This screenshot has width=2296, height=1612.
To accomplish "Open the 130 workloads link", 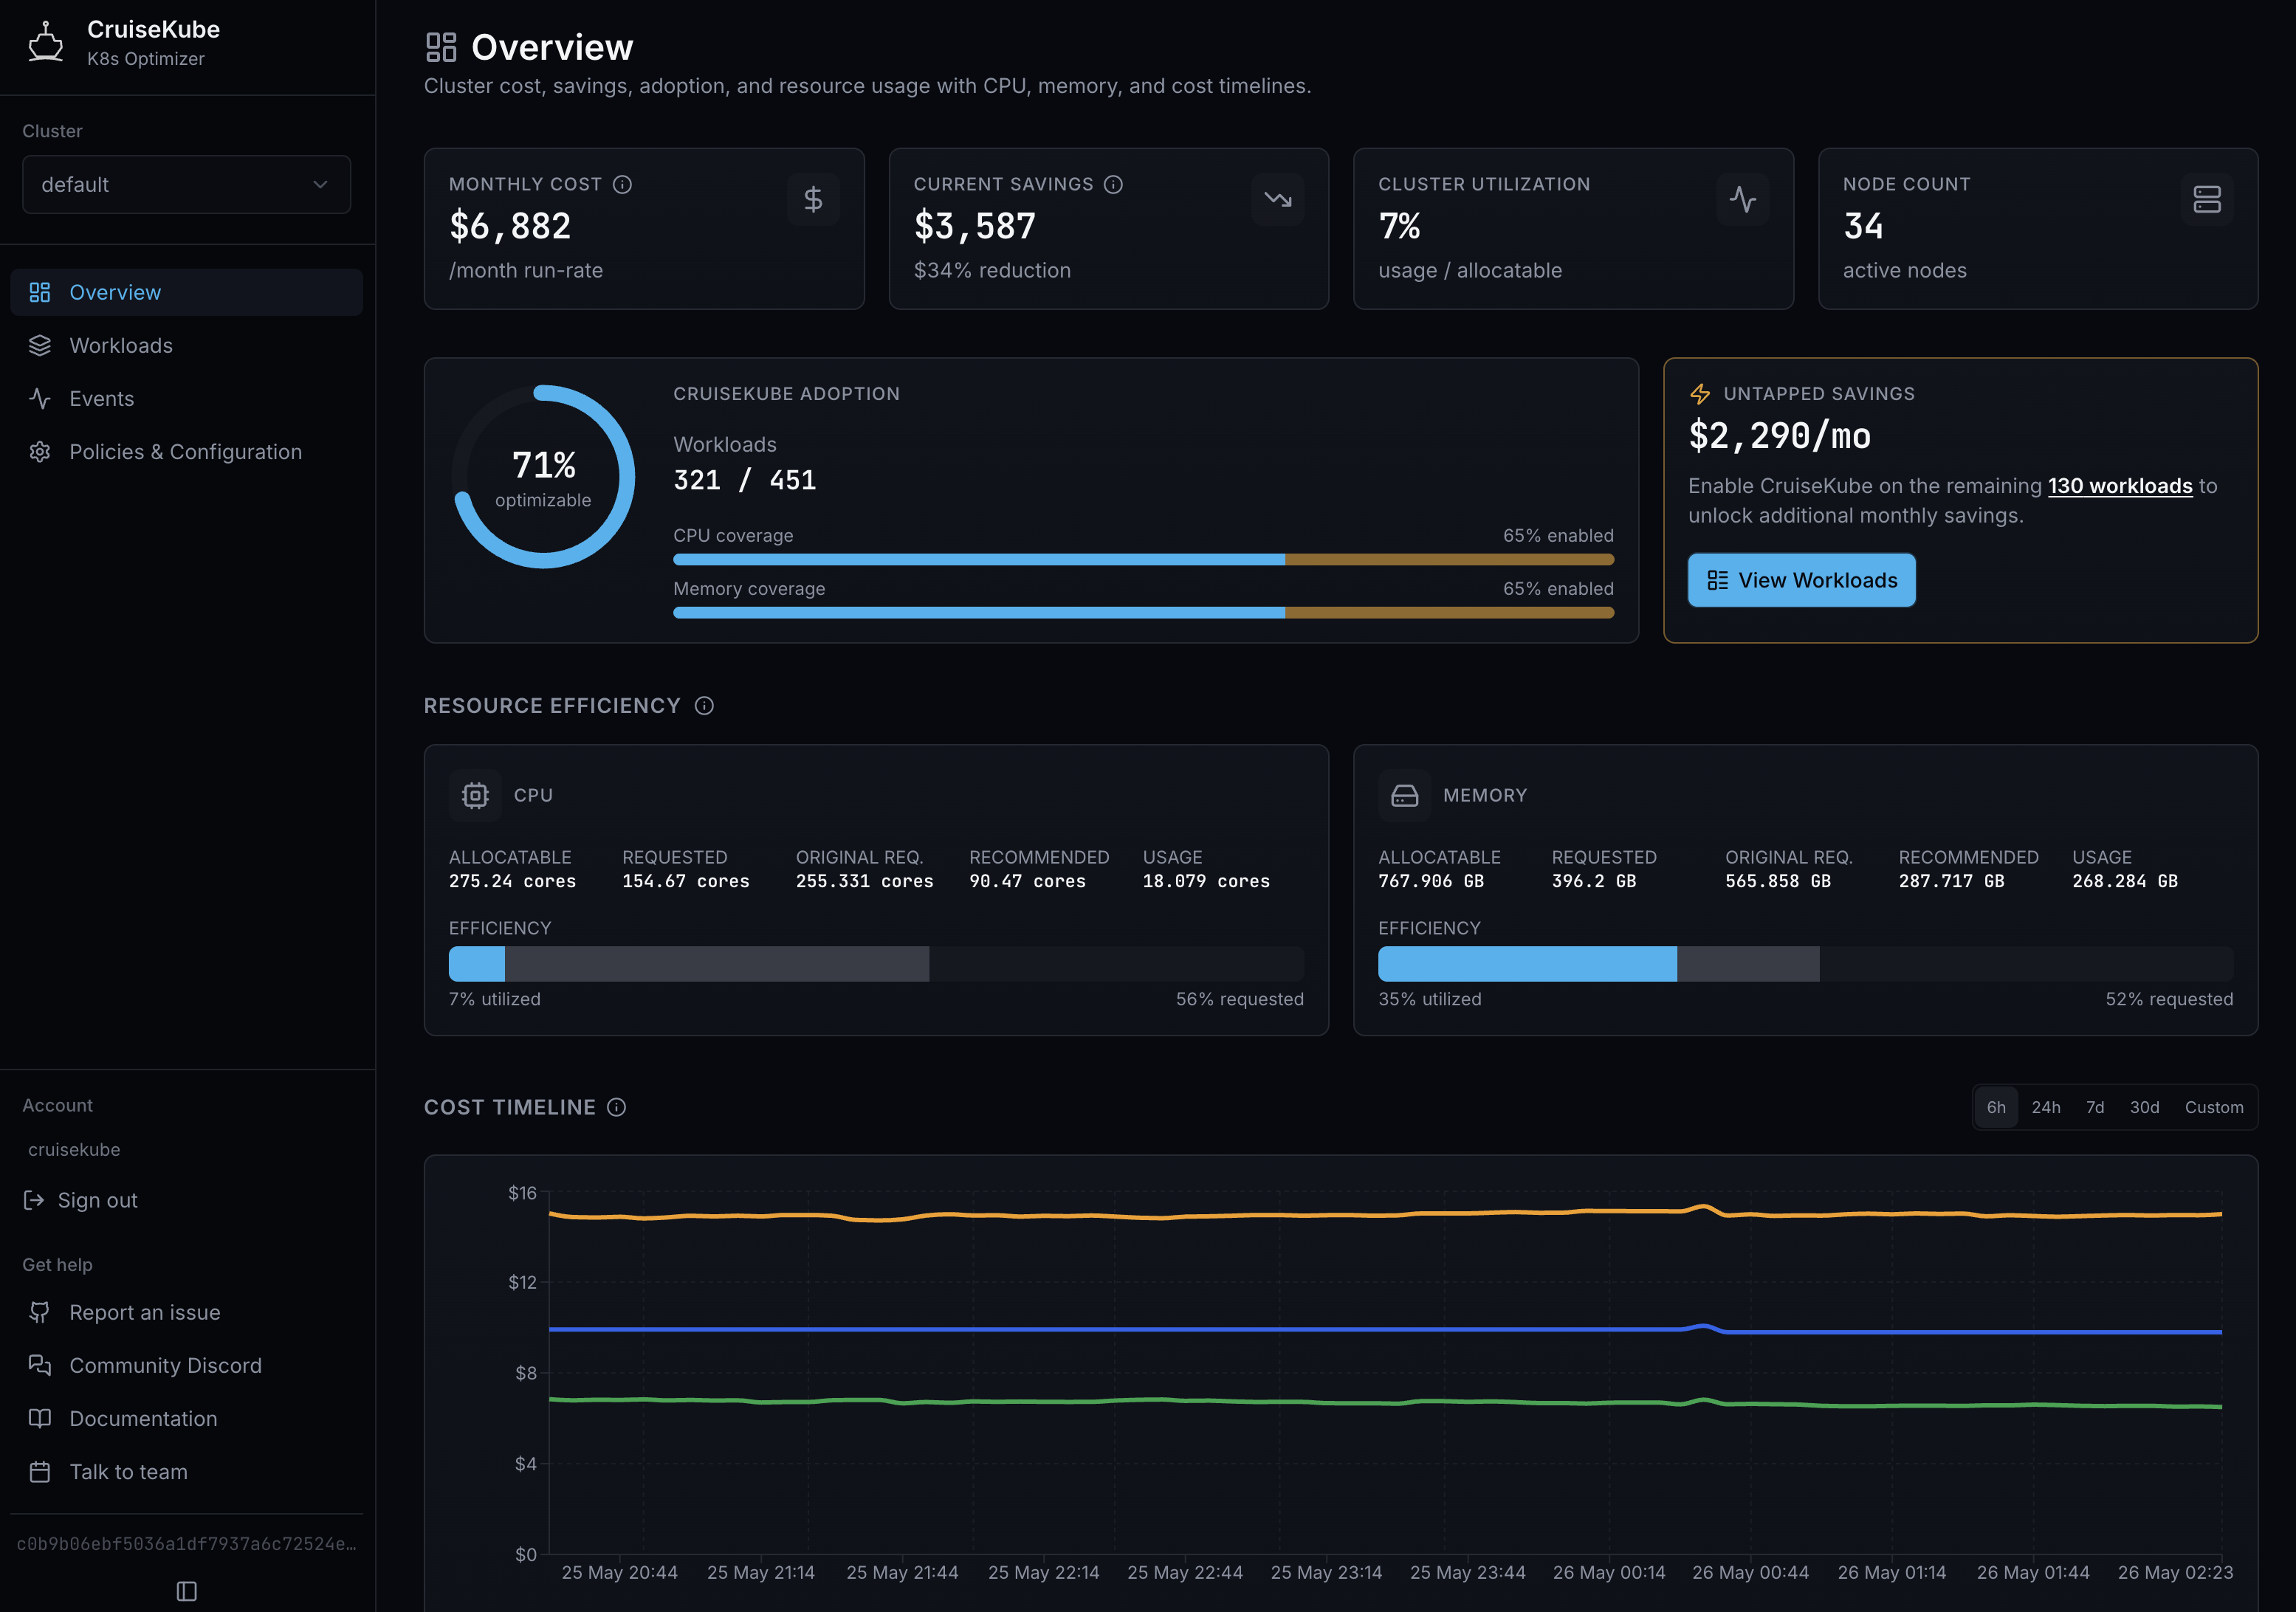I will point(2120,486).
